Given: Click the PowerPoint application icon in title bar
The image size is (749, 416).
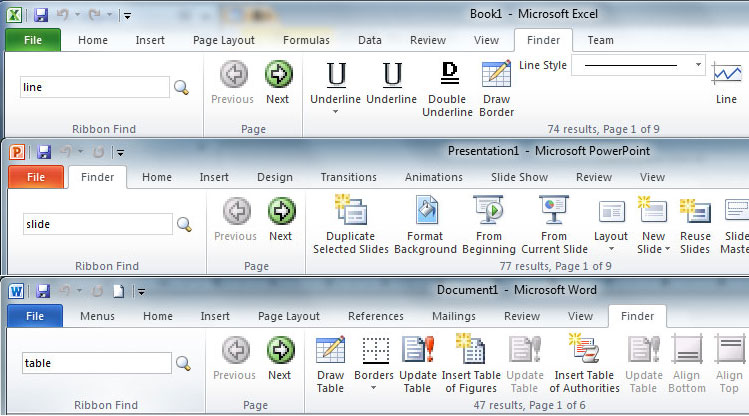Looking at the screenshot, I should pos(16,152).
